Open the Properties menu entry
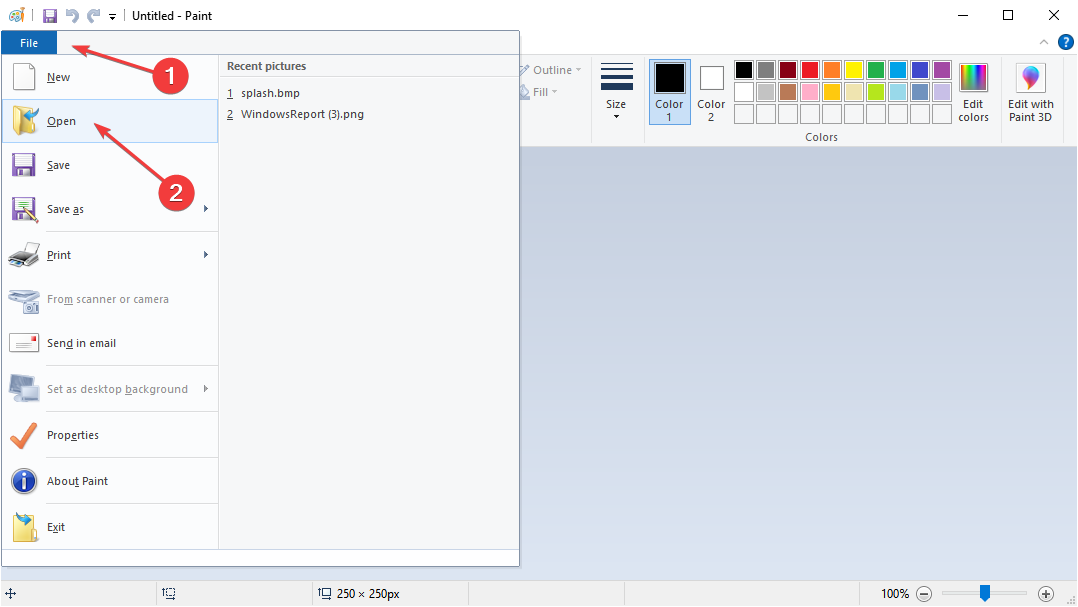1078x607 pixels. coord(110,435)
